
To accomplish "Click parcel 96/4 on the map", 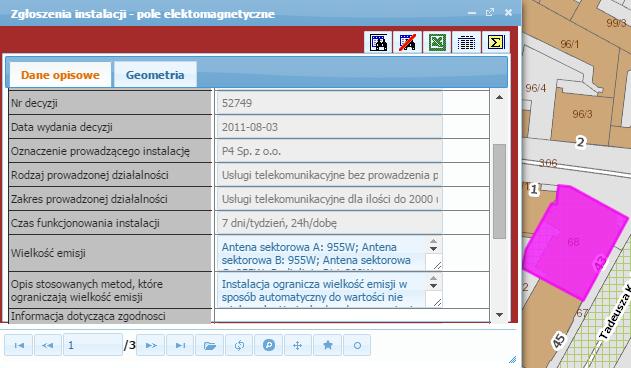I will (x=536, y=88).
